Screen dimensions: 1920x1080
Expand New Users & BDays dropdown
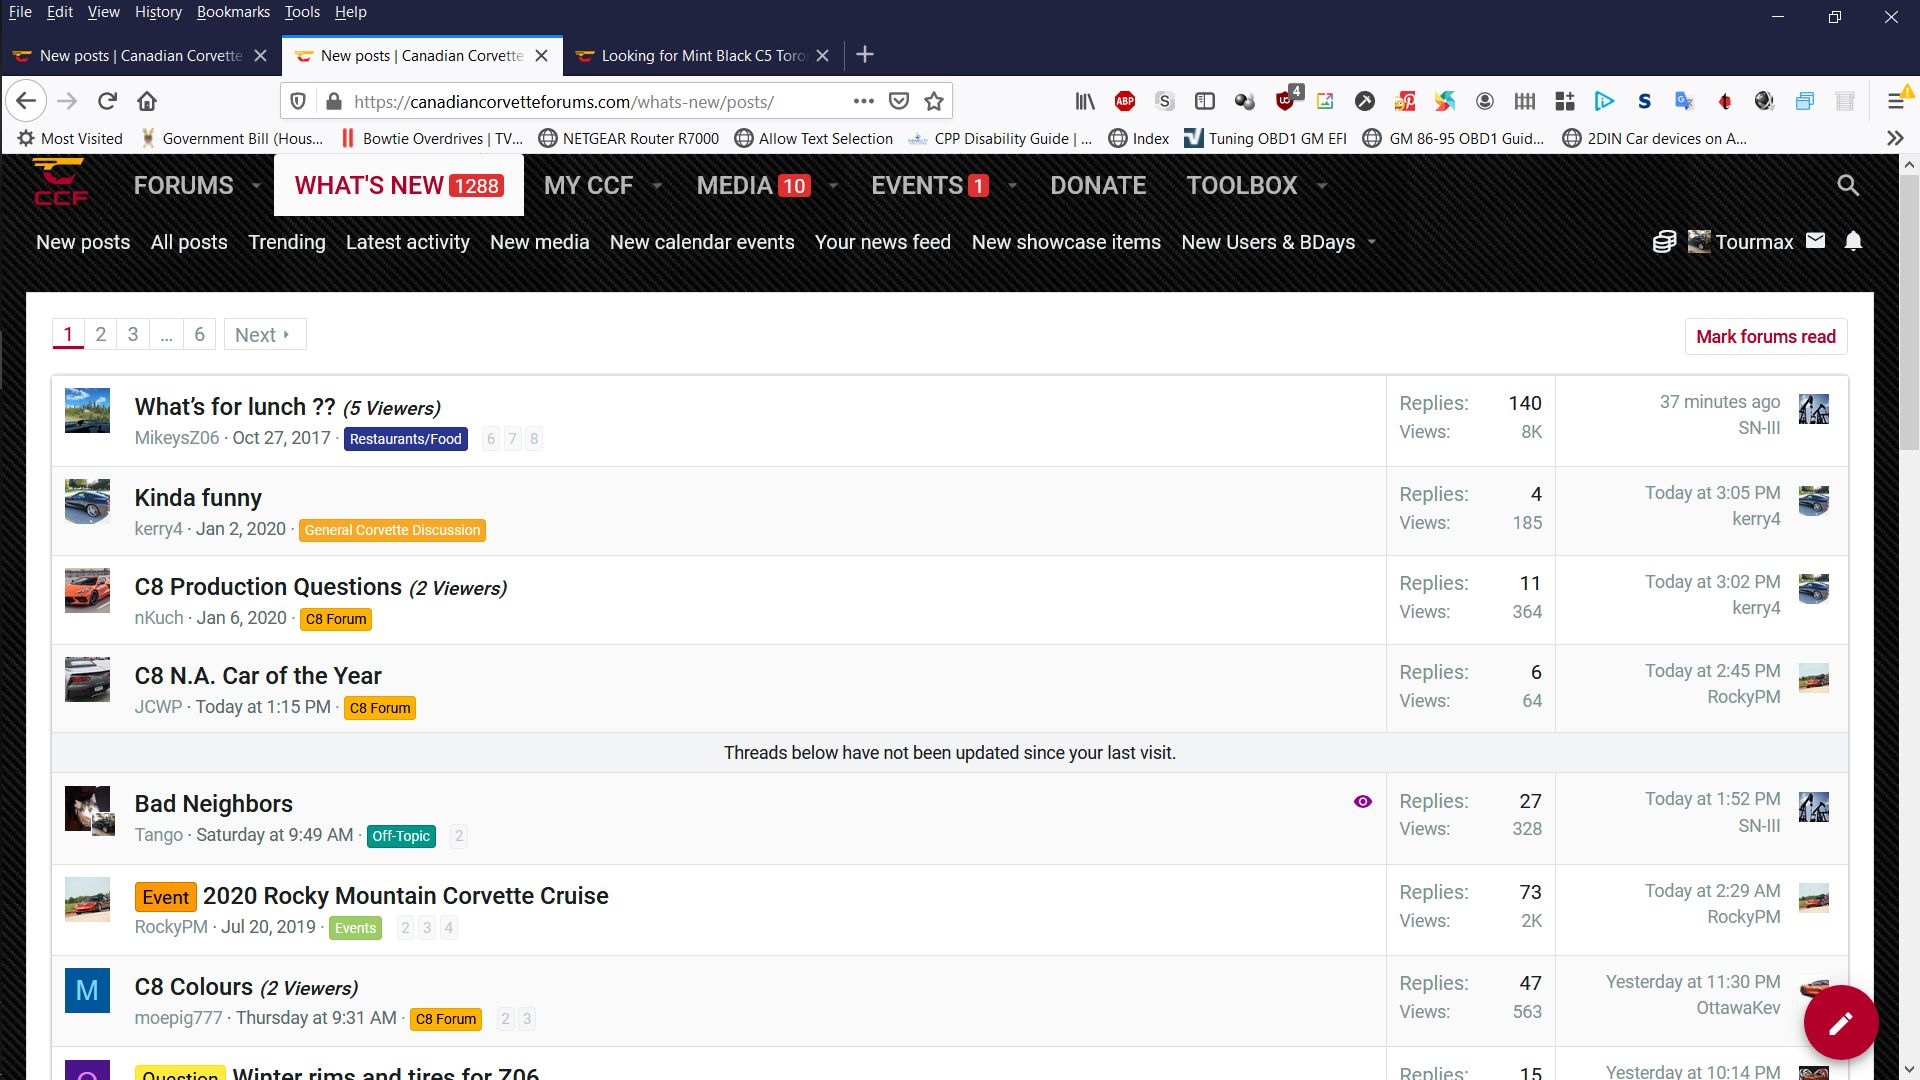1372,242
